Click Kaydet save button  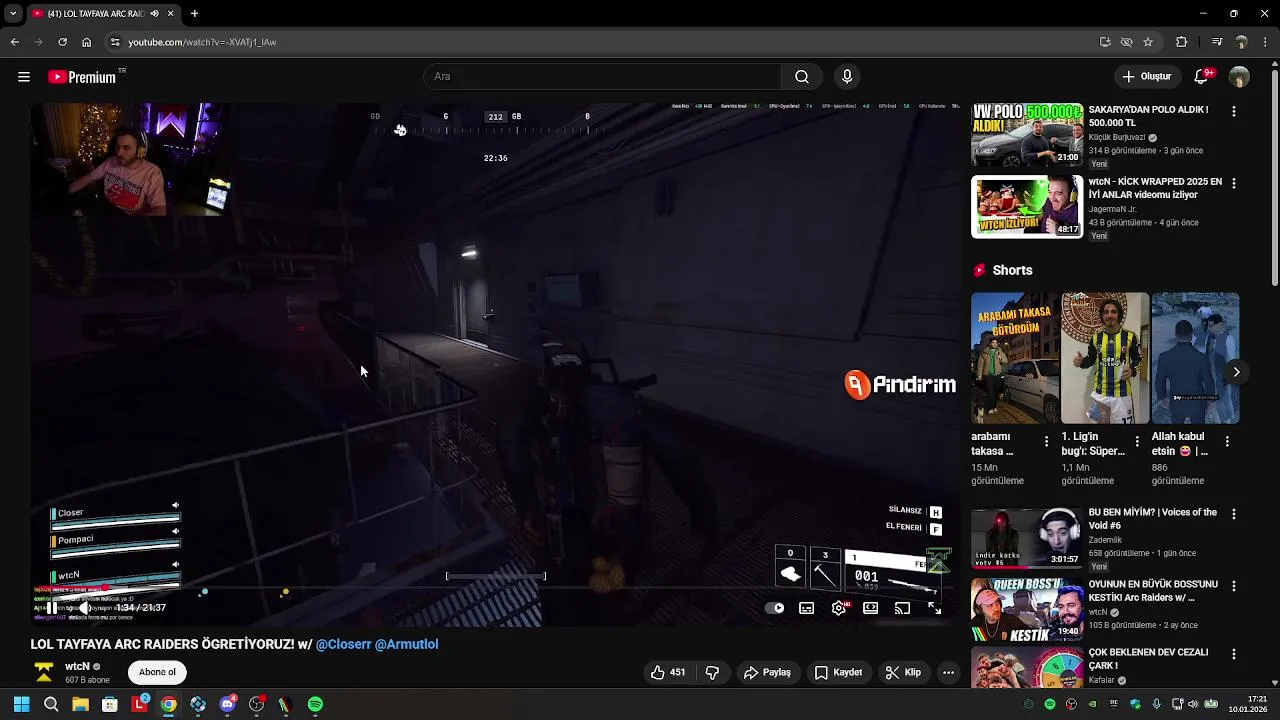pos(838,672)
